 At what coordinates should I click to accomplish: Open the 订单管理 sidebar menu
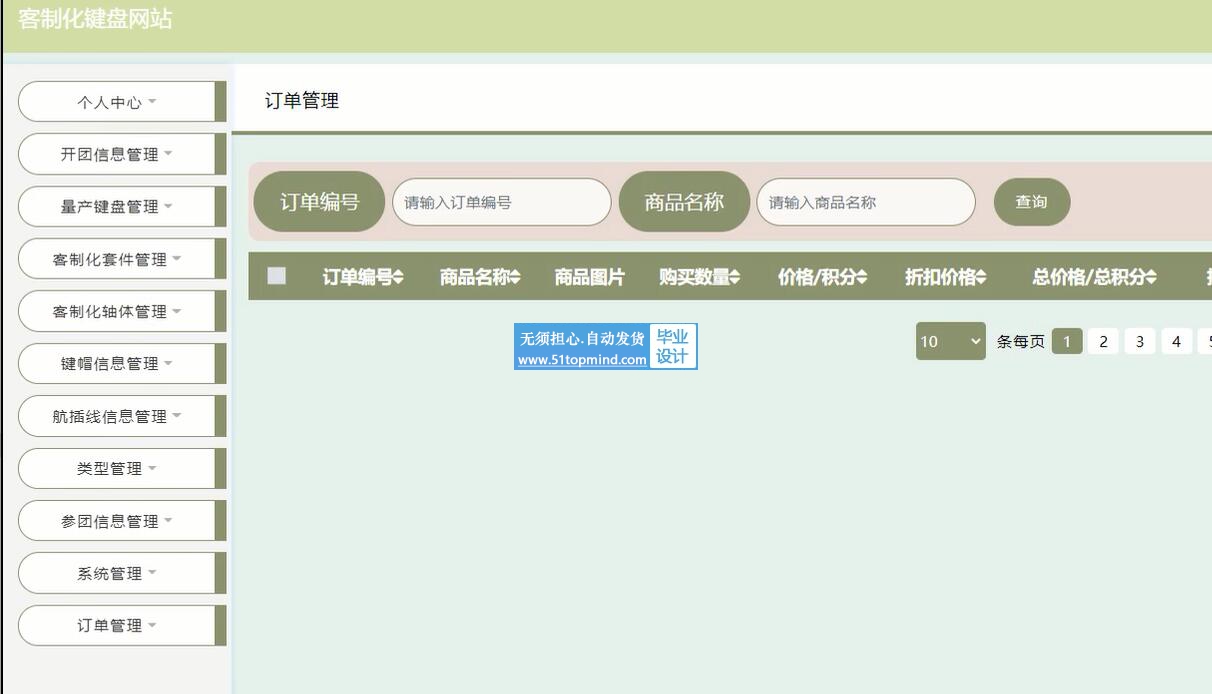pos(117,625)
